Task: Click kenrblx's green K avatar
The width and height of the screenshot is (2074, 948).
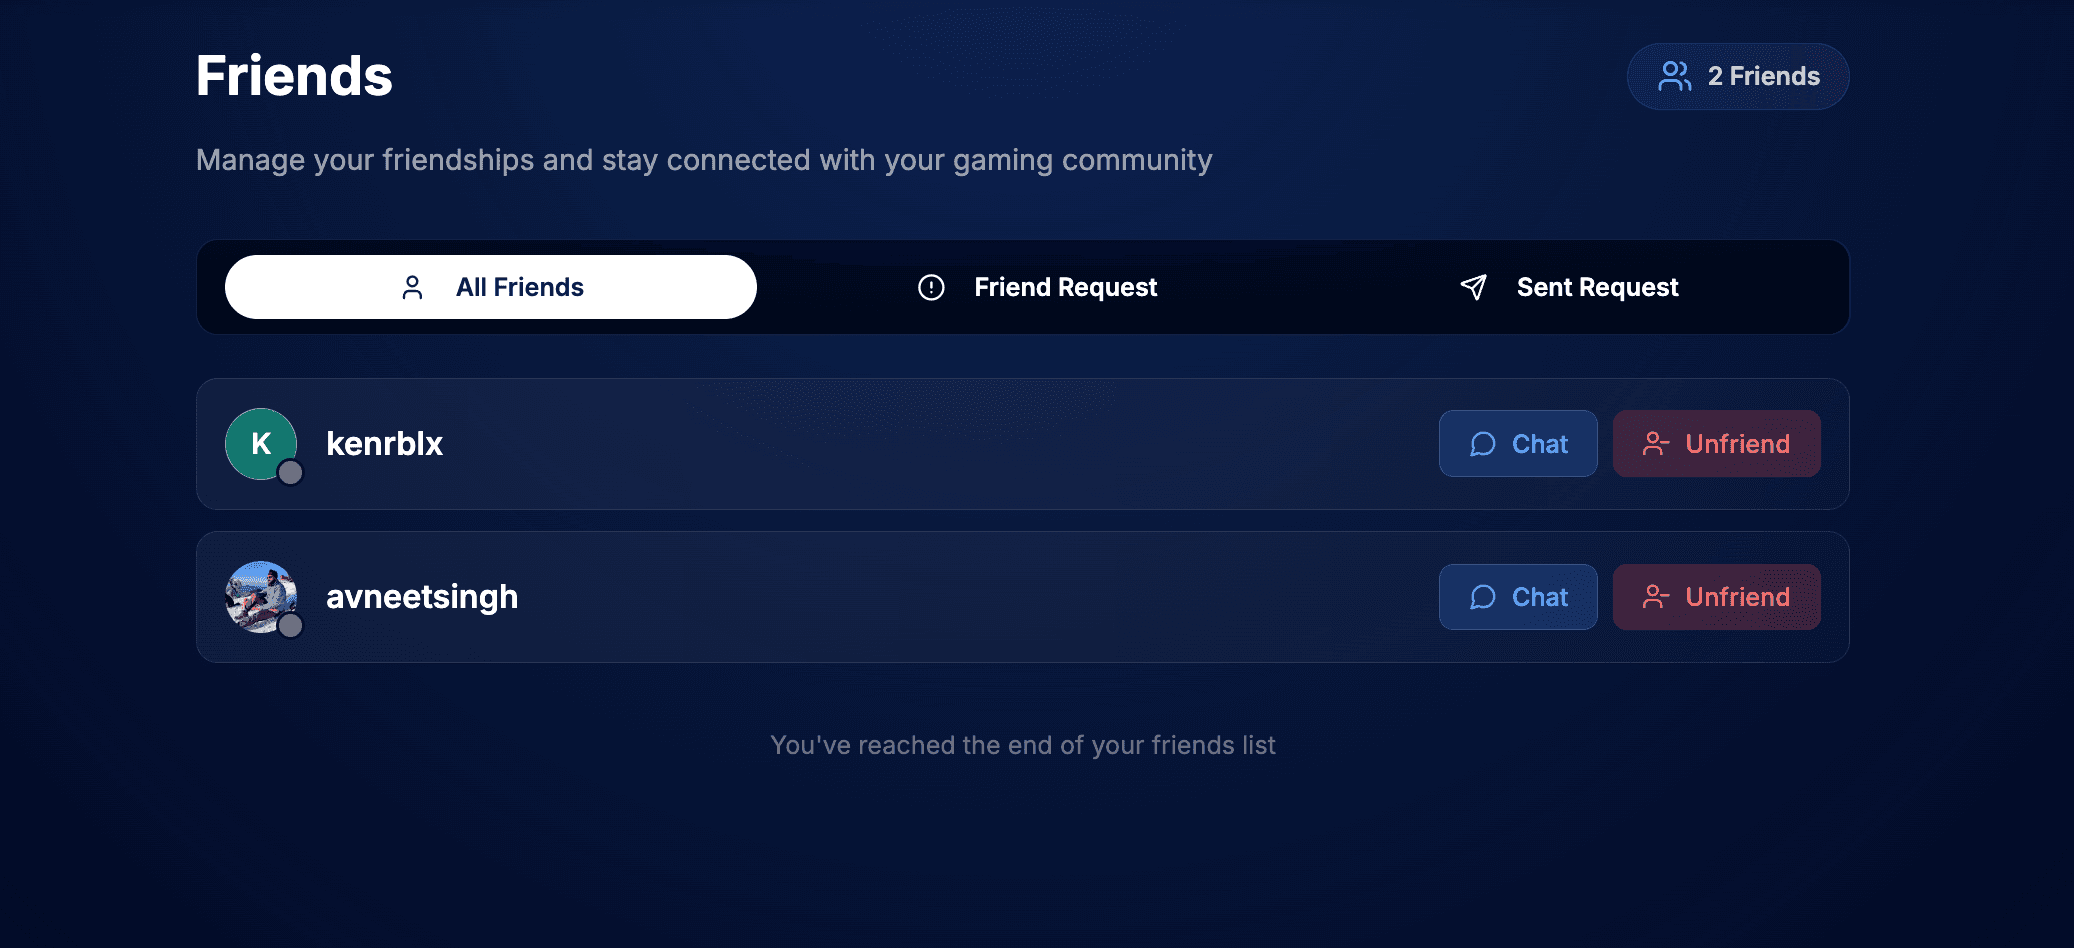Action: 259,442
